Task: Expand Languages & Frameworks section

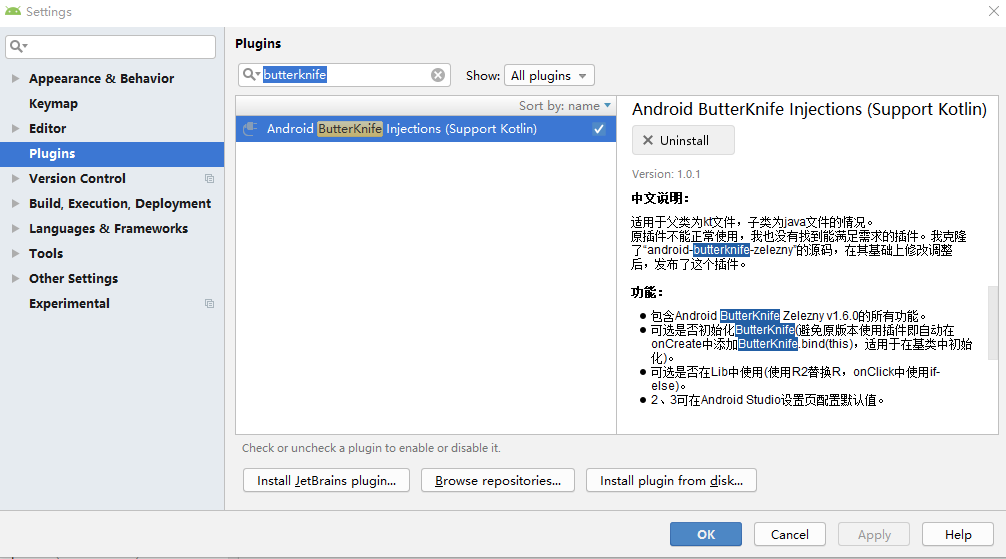Action: [x=15, y=228]
